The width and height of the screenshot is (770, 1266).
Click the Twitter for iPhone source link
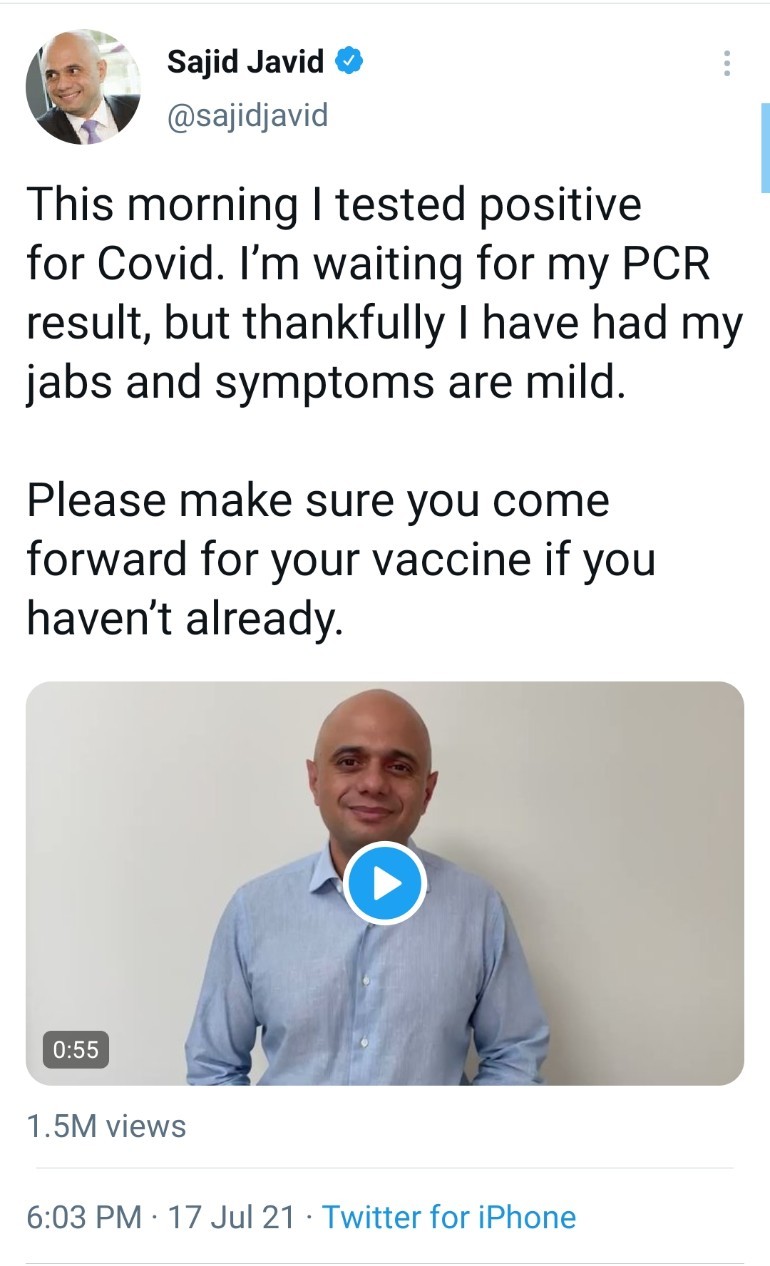tap(449, 1217)
